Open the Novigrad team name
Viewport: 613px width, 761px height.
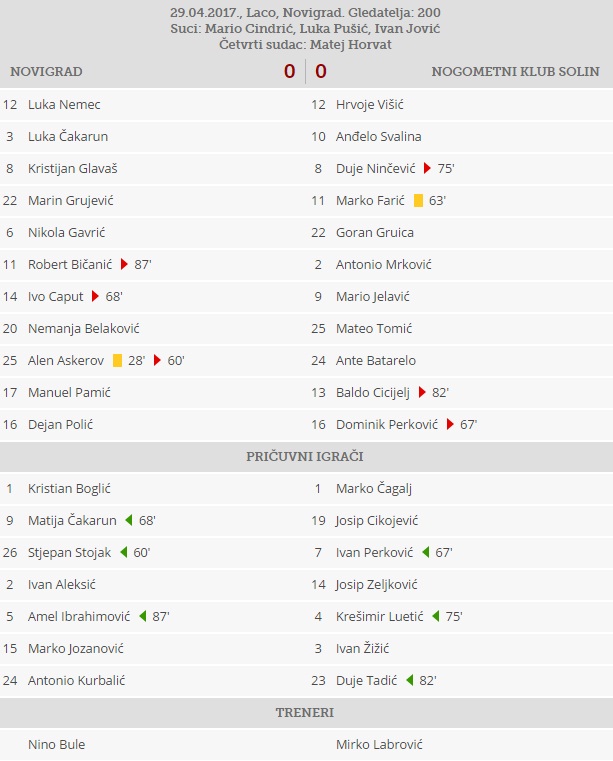46,71
